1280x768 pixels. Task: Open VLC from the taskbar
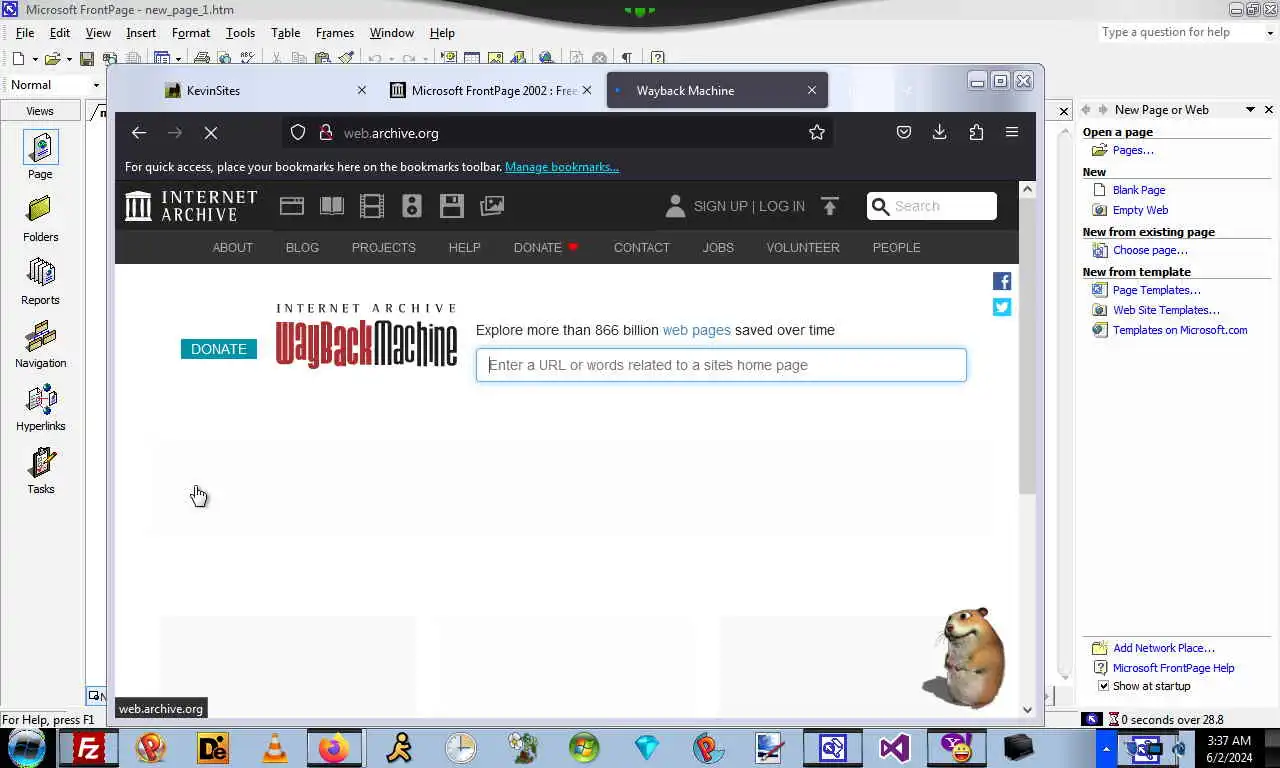pyautogui.click(x=274, y=748)
